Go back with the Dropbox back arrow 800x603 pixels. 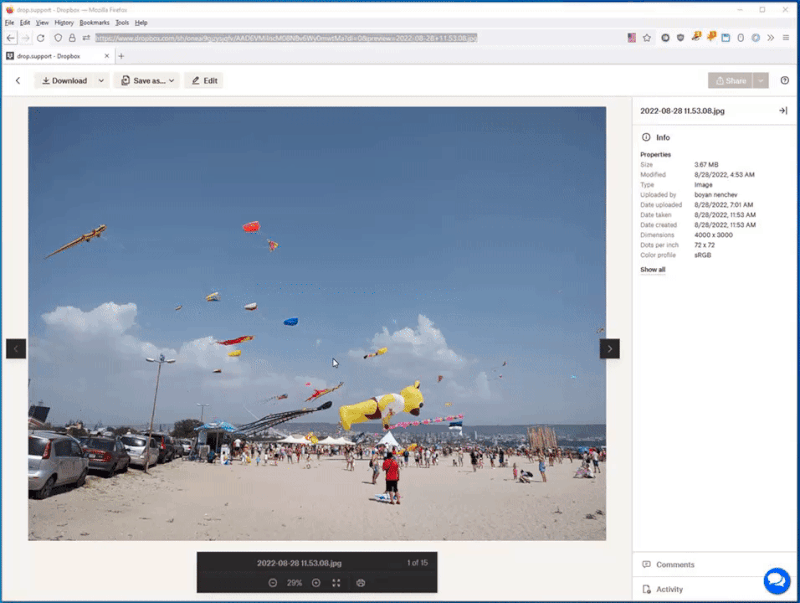18,81
